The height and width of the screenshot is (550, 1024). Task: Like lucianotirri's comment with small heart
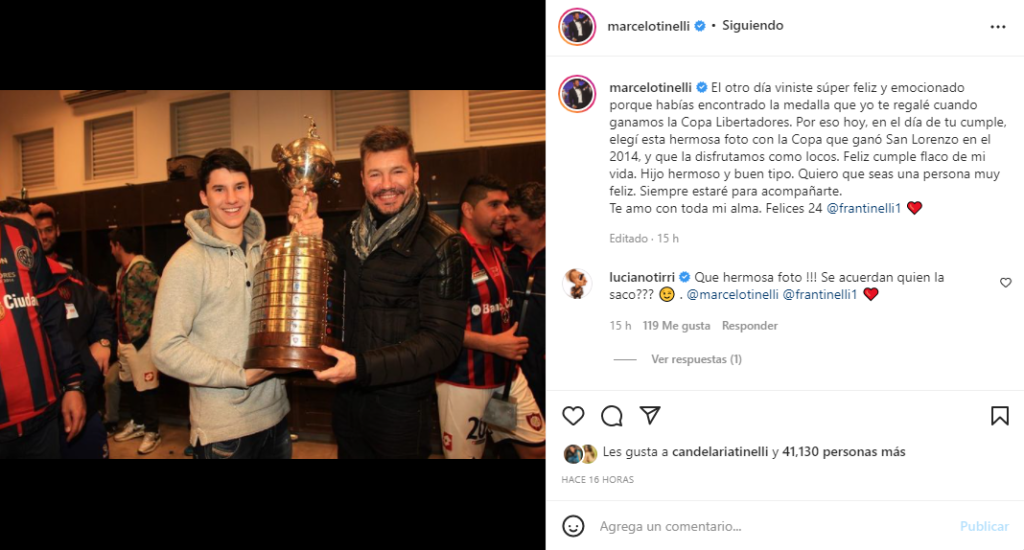click(1006, 282)
